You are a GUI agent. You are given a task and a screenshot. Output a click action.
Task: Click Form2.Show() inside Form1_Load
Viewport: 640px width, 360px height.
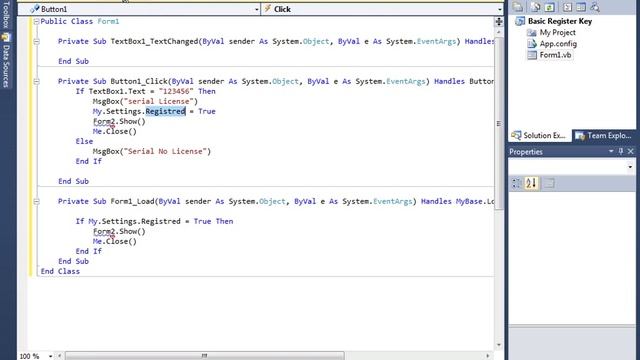click(119, 231)
